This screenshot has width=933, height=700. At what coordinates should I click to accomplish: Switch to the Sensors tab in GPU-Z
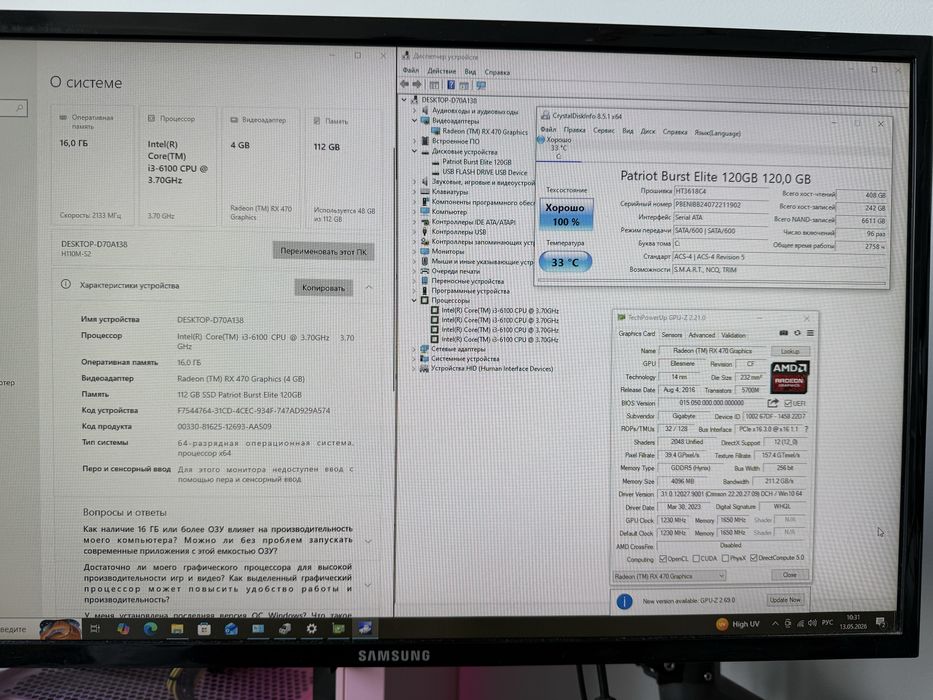point(672,335)
